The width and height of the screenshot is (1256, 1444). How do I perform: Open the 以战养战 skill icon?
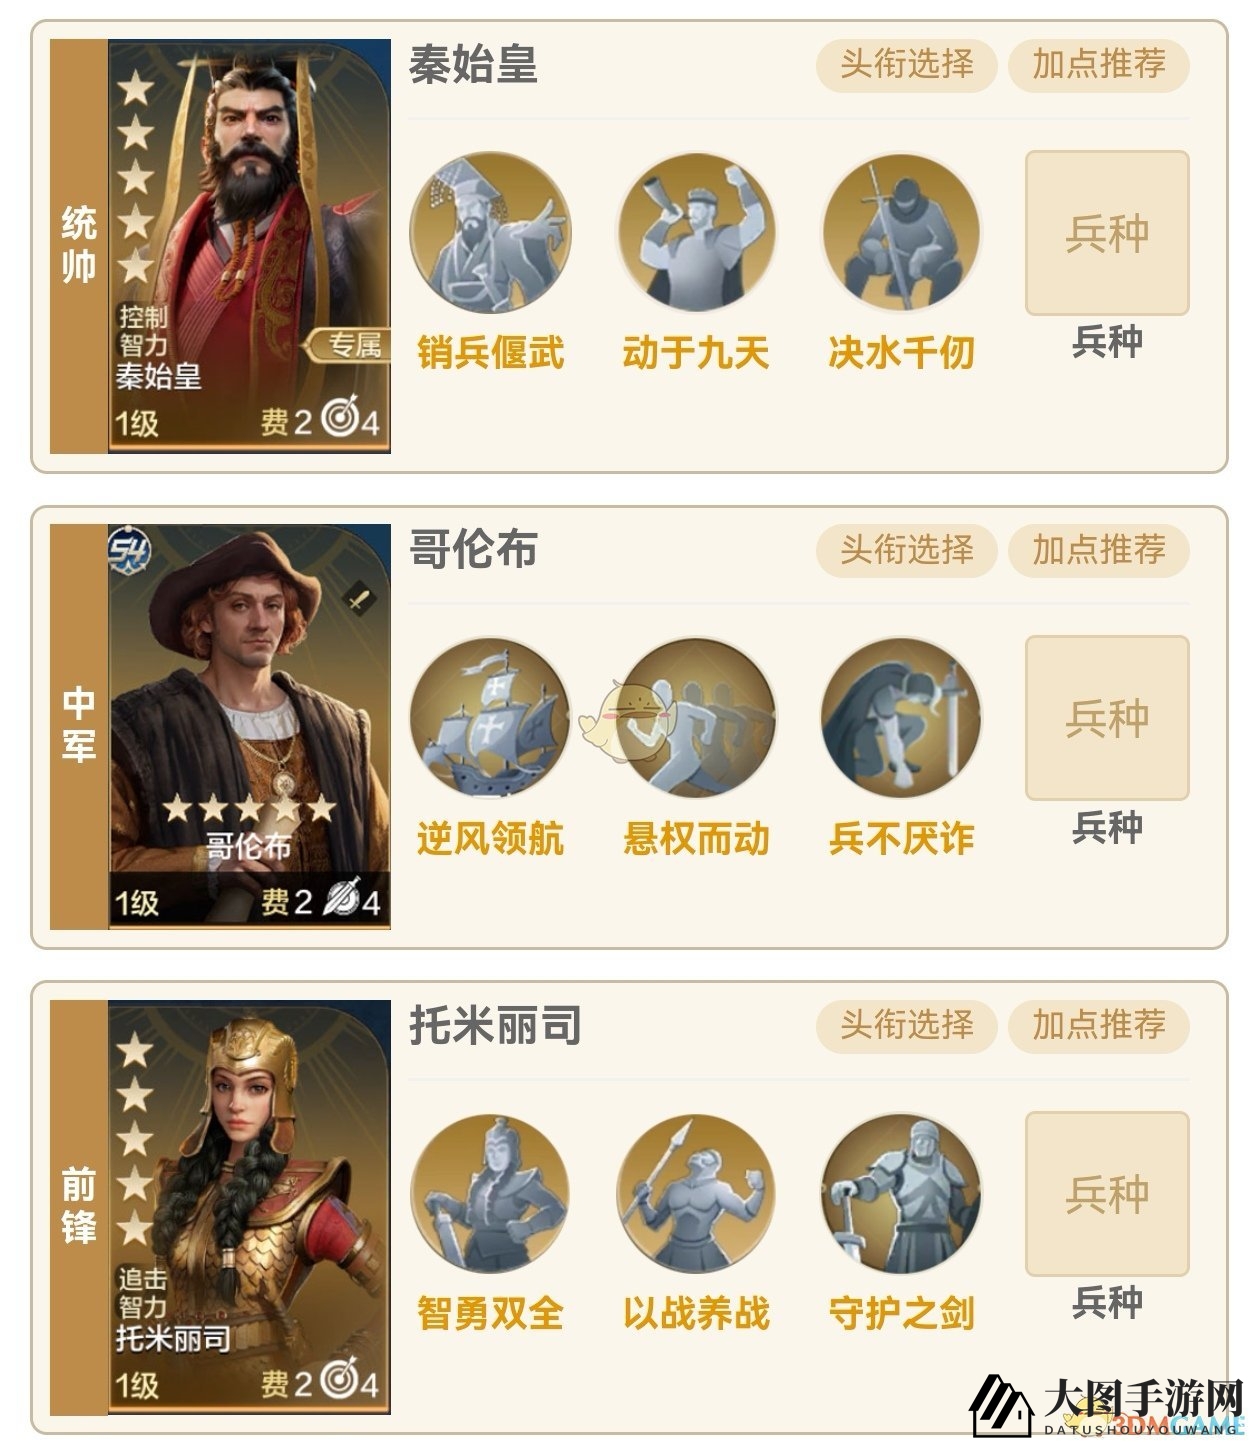tap(696, 1194)
